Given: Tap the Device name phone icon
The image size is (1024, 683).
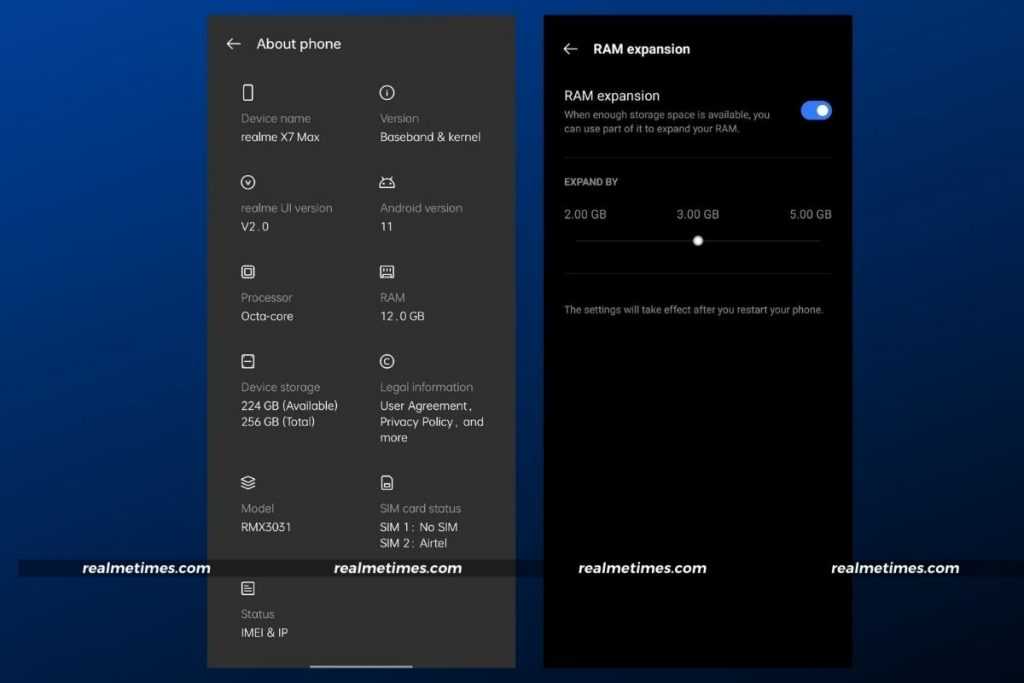Looking at the screenshot, I should point(248,93).
